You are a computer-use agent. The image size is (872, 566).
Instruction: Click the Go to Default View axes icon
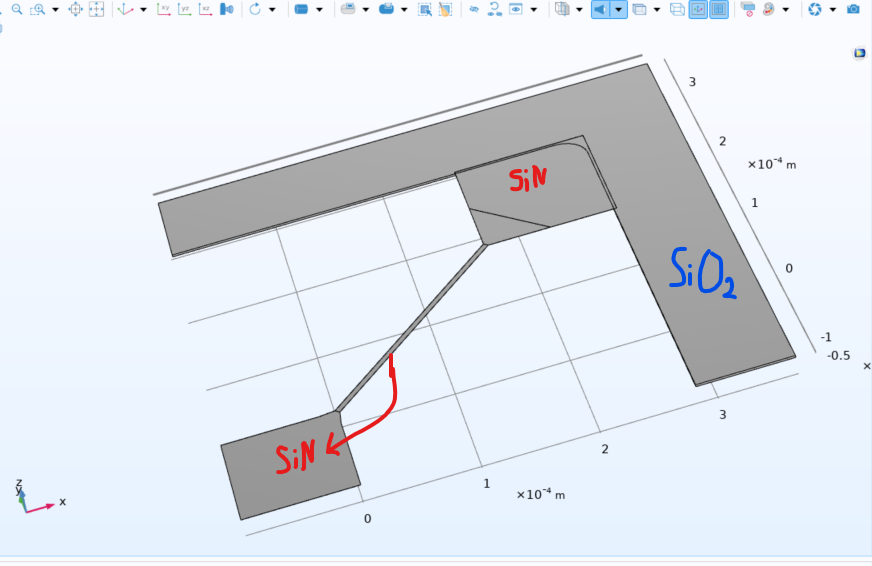pyautogui.click(x=125, y=9)
